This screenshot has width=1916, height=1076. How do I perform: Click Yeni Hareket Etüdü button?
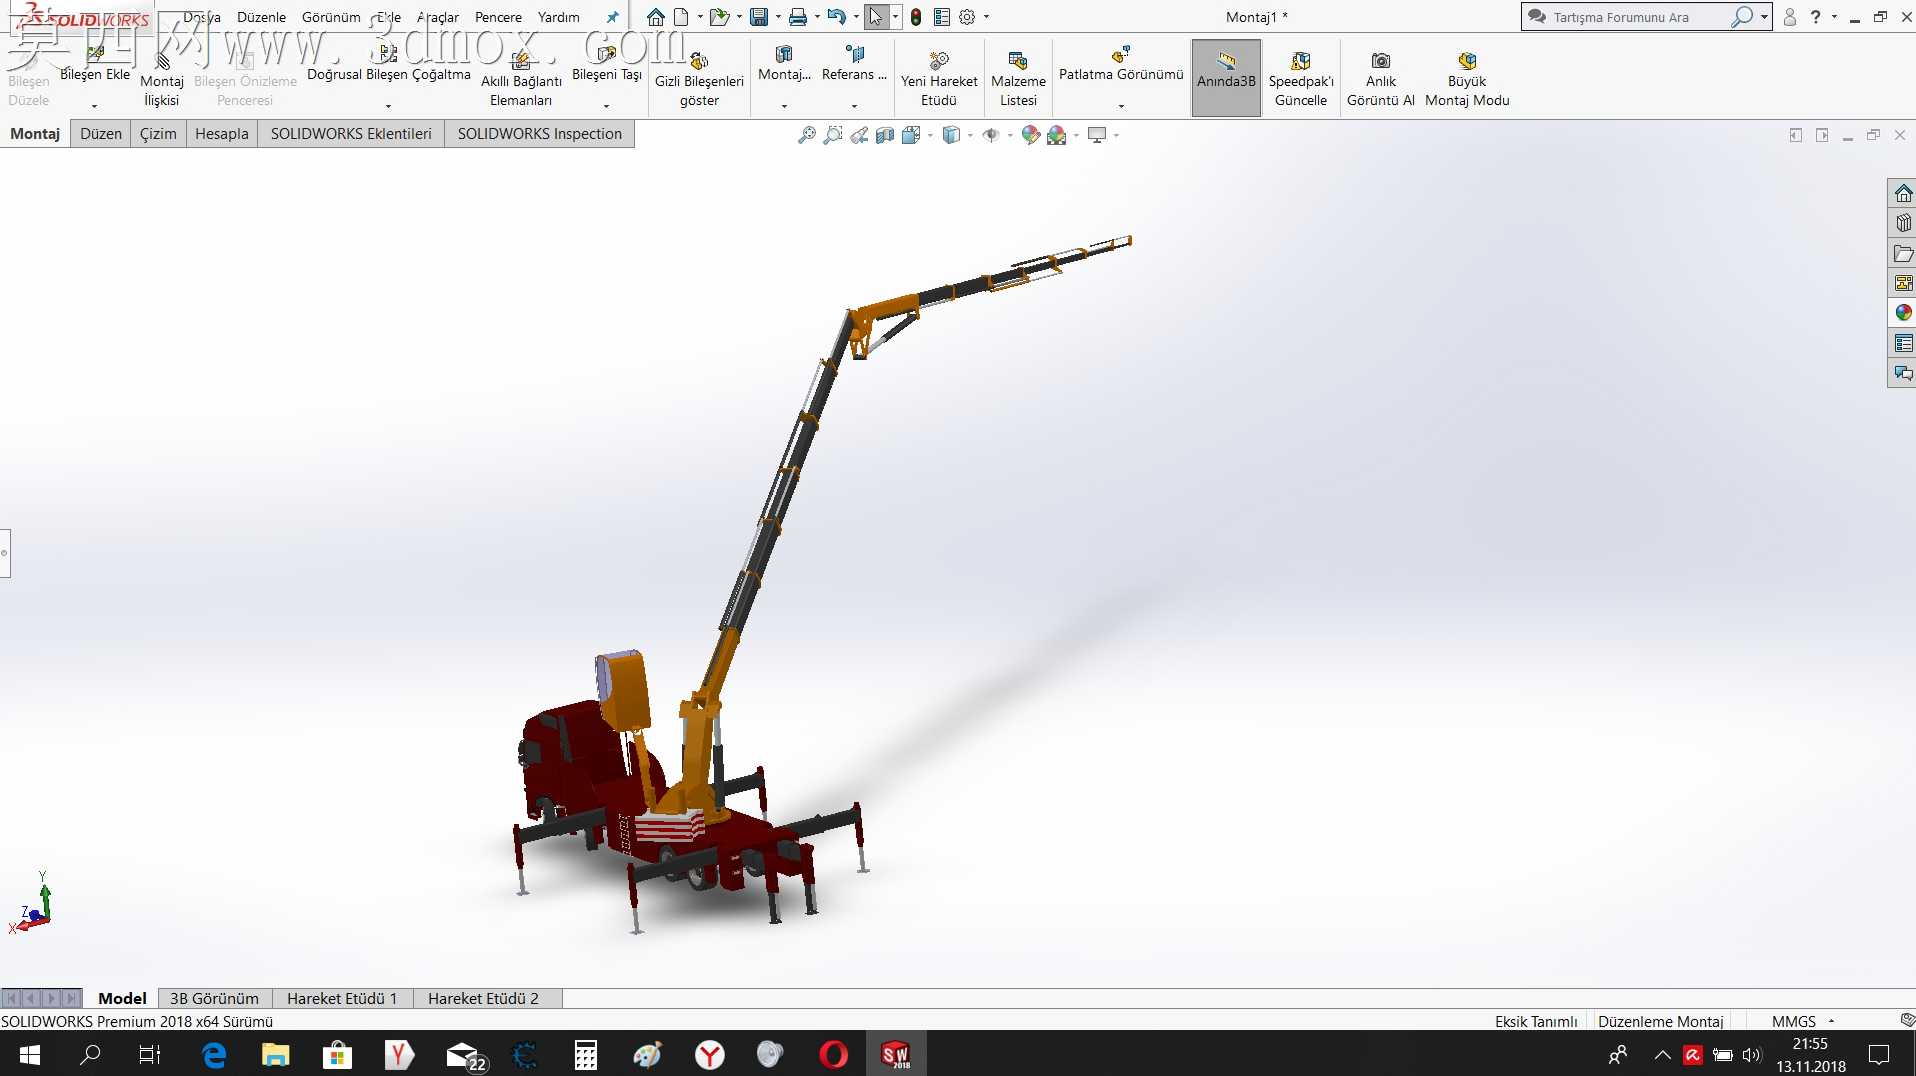click(x=939, y=78)
